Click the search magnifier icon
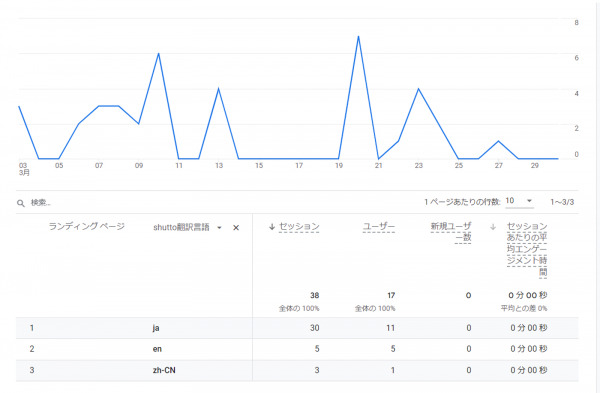The image size is (600, 393). click(x=21, y=203)
